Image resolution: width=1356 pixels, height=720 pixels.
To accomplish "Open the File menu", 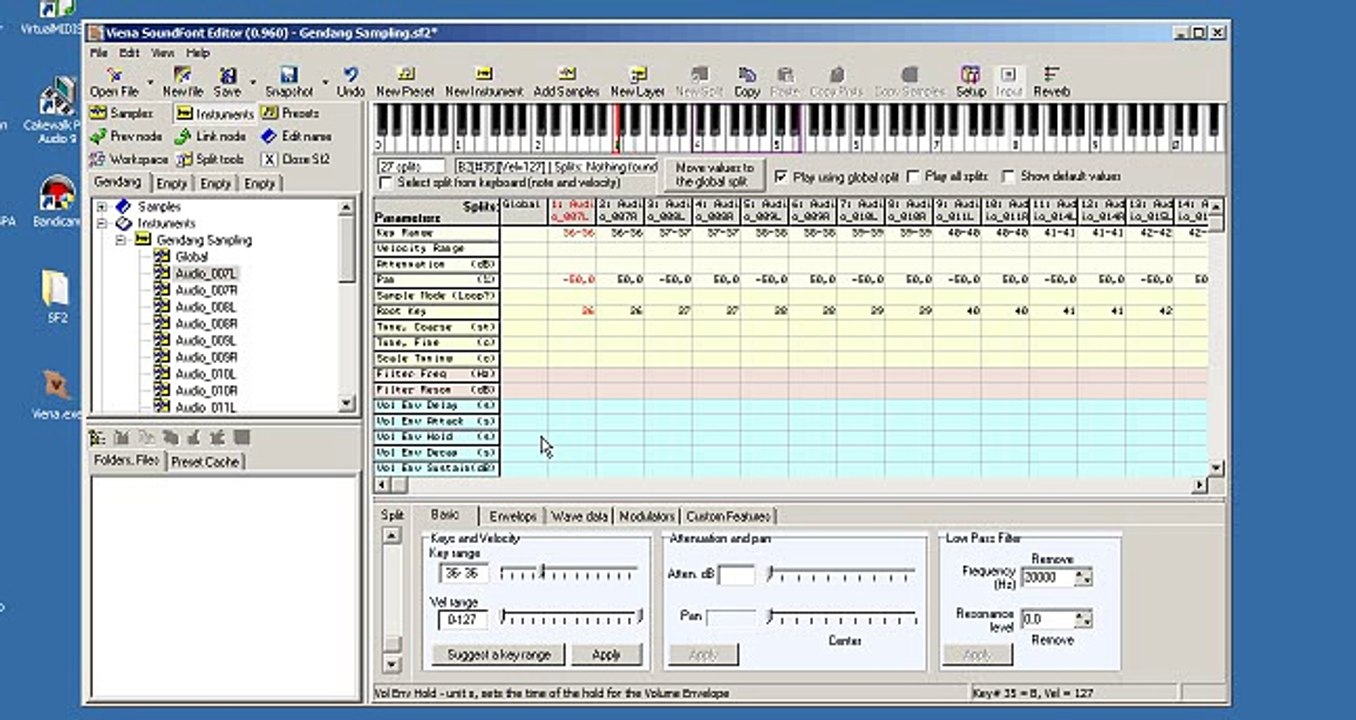I will (x=98, y=53).
